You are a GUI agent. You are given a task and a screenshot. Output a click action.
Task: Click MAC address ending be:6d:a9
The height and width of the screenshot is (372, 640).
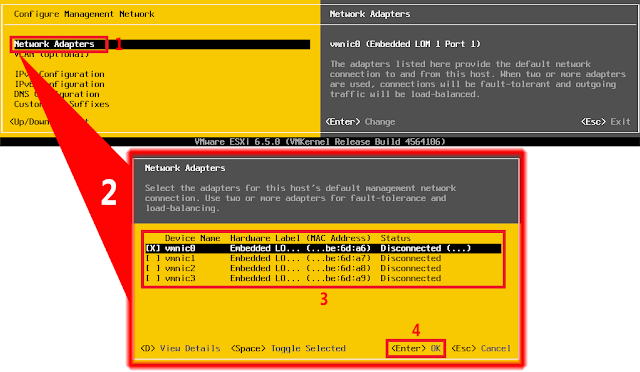point(338,278)
